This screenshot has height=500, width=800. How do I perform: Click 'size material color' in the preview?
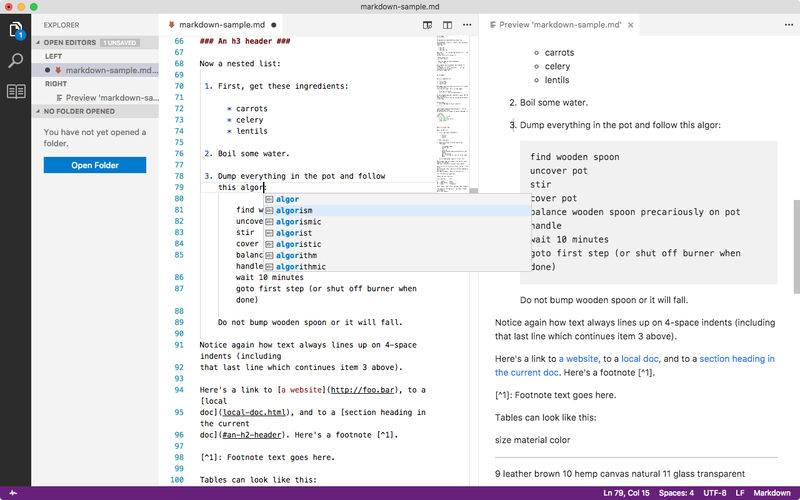[533, 440]
